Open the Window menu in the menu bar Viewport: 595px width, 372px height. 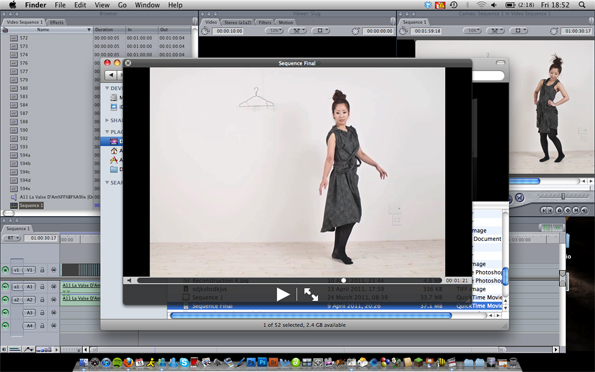147,5
